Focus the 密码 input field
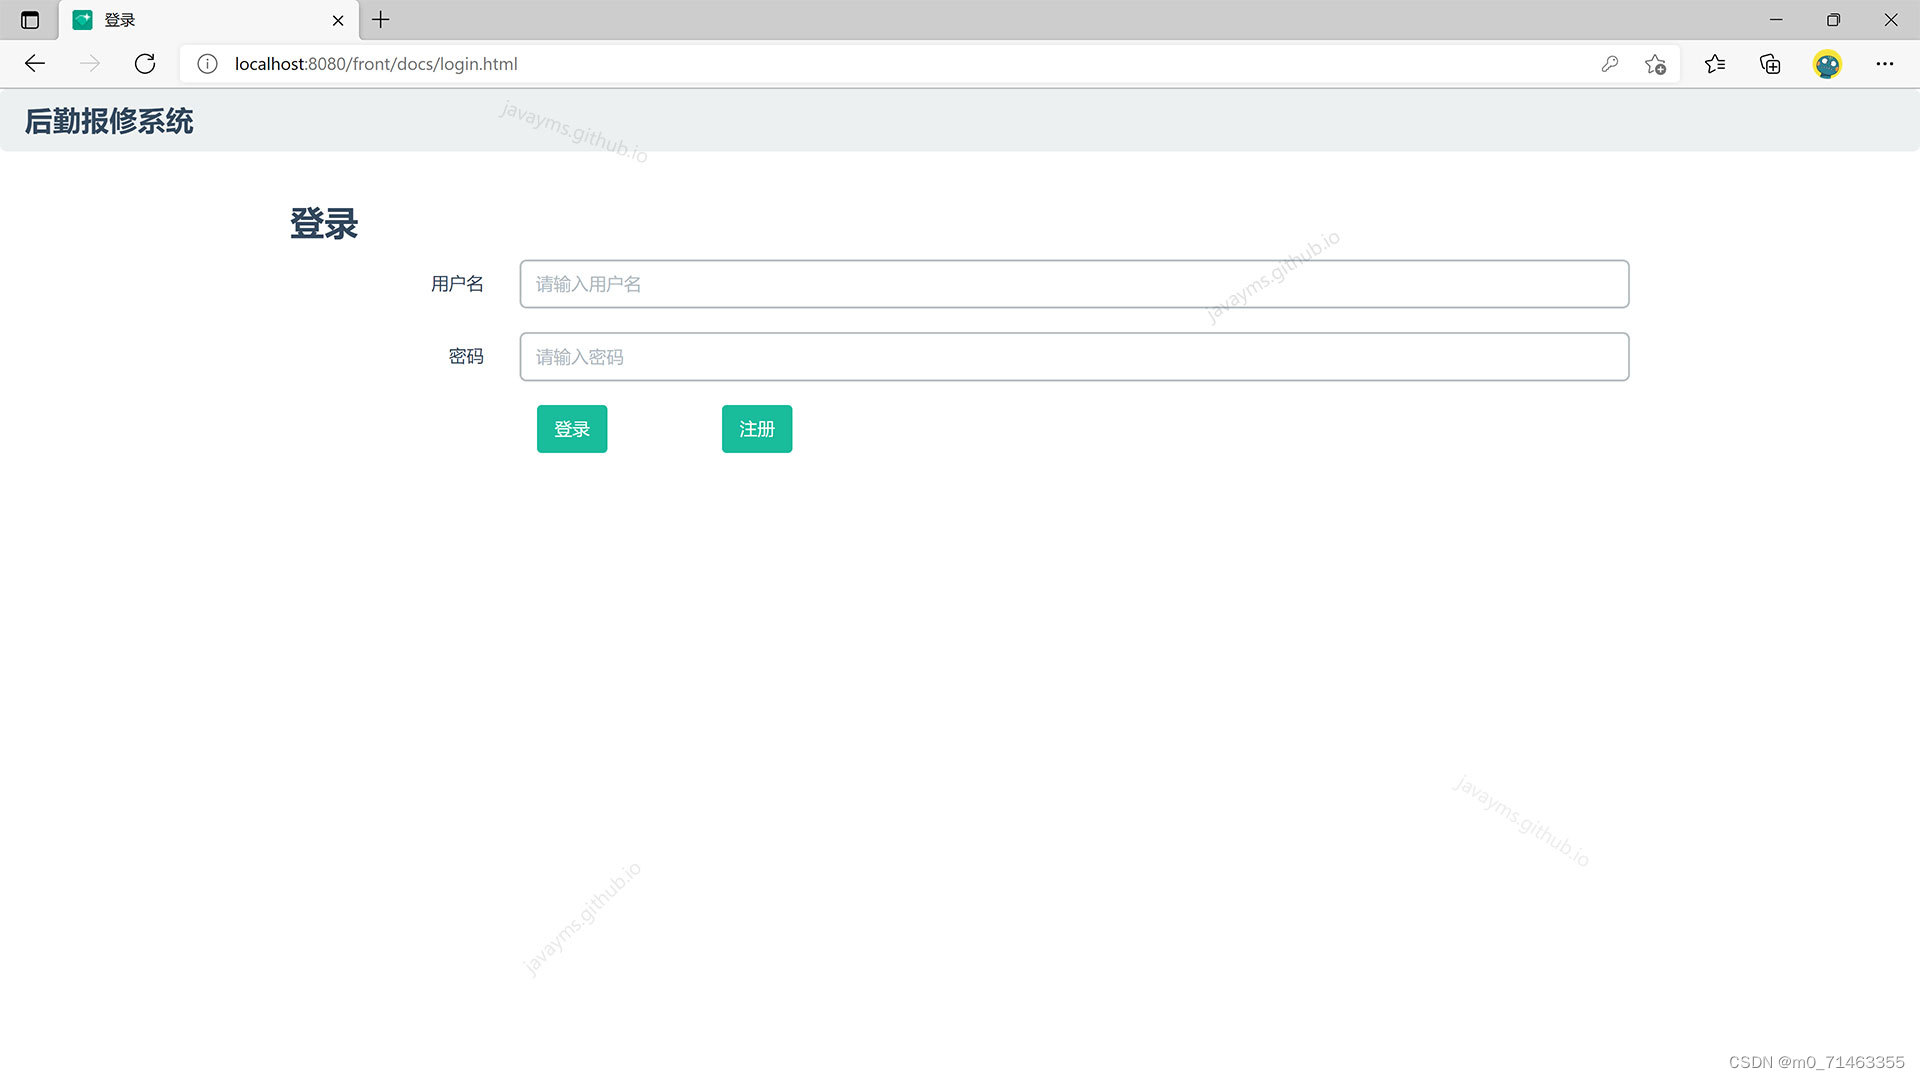Image resolution: width=1920 pixels, height=1080 pixels. click(1074, 357)
